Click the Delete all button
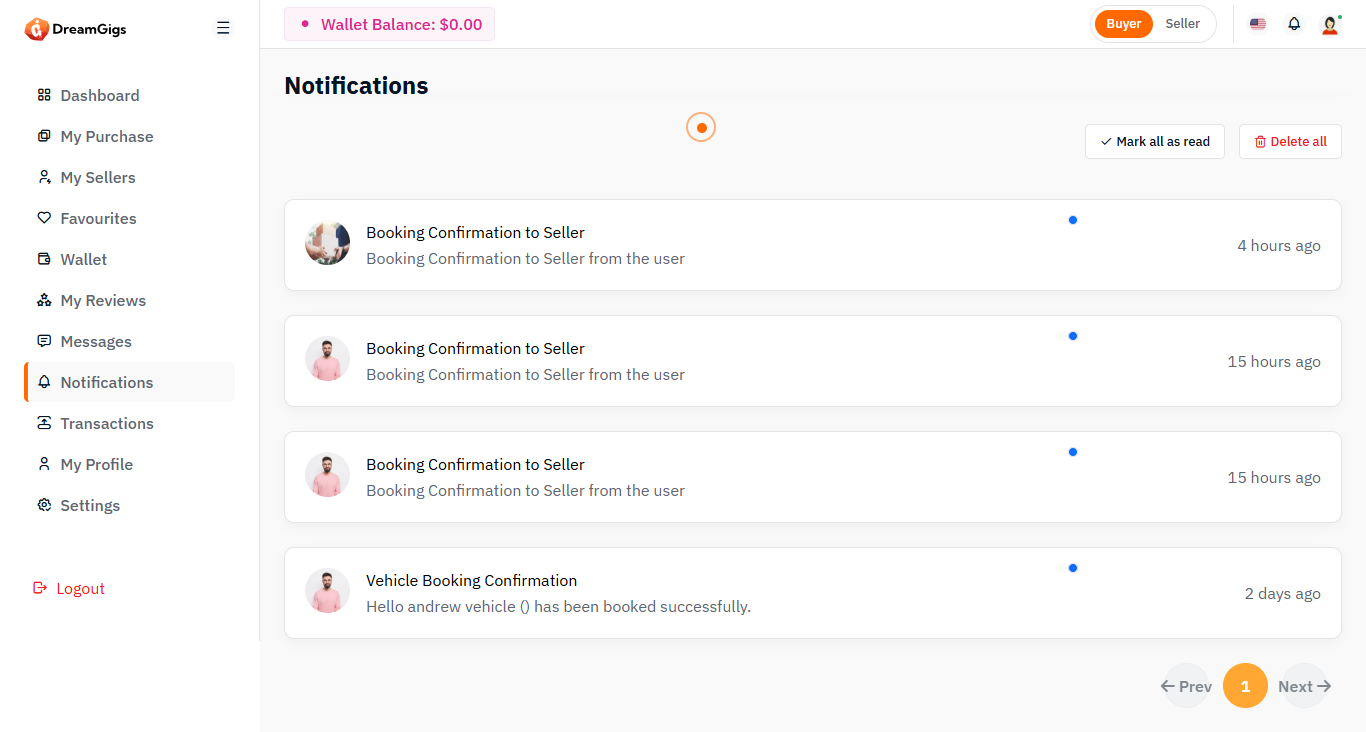Screen dimensions: 1366x732 (x=1290, y=142)
